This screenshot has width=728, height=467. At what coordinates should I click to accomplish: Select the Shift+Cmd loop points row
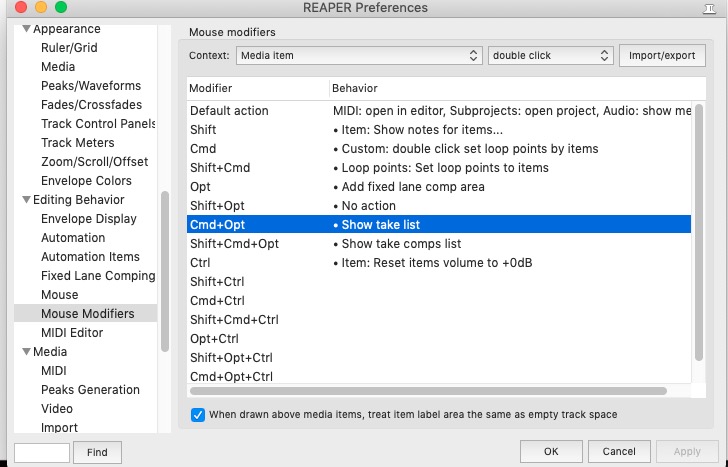pyautogui.click(x=438, y=168)
